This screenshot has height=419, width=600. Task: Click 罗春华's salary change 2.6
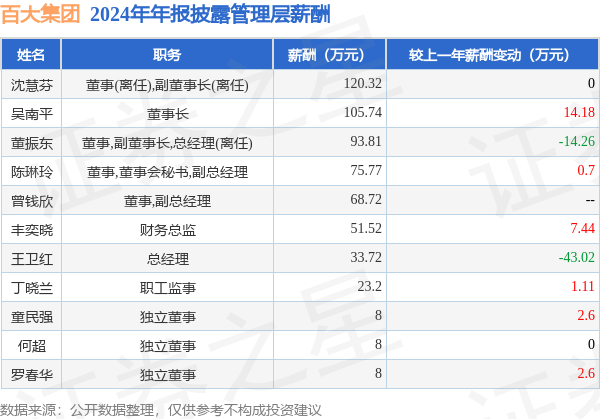586,373
